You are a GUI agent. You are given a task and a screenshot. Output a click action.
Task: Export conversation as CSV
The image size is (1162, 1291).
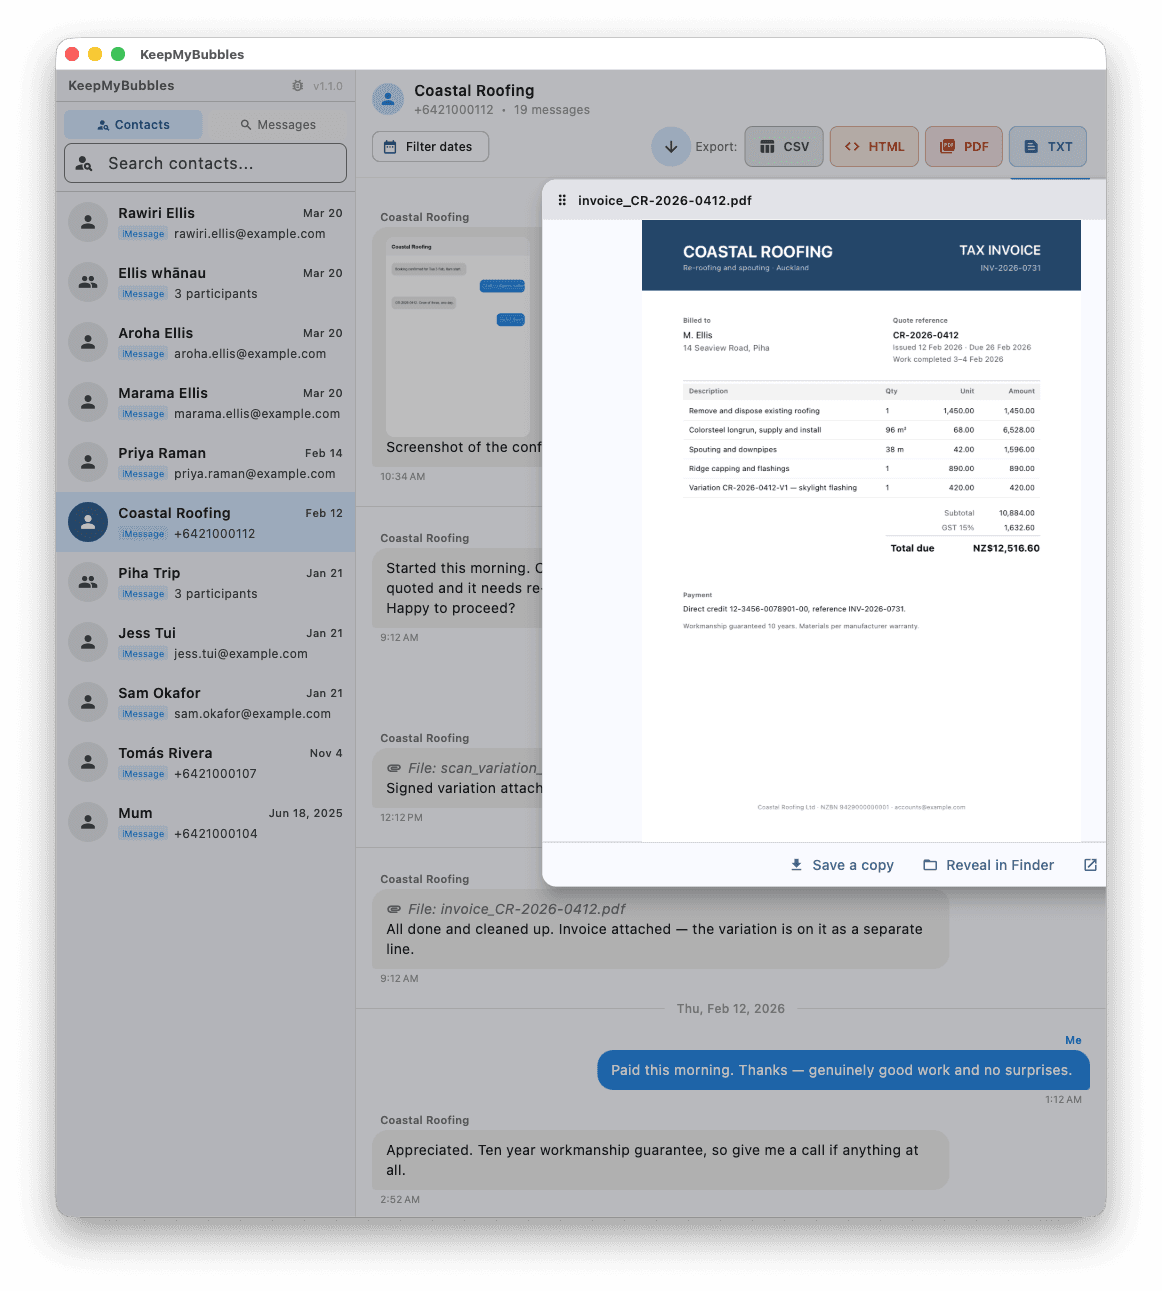(x=784, y=147)
